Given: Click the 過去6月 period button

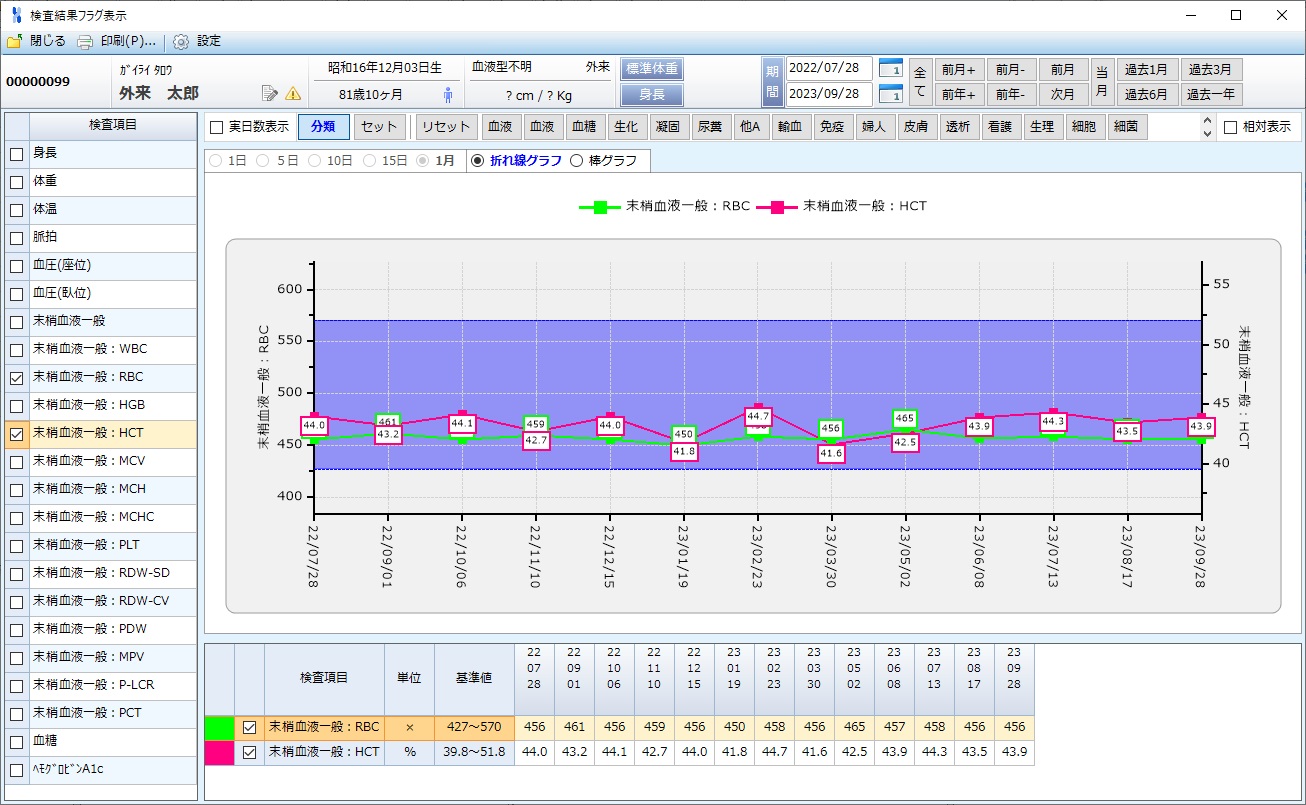Looking at the screenshot, I should 1146,95.
